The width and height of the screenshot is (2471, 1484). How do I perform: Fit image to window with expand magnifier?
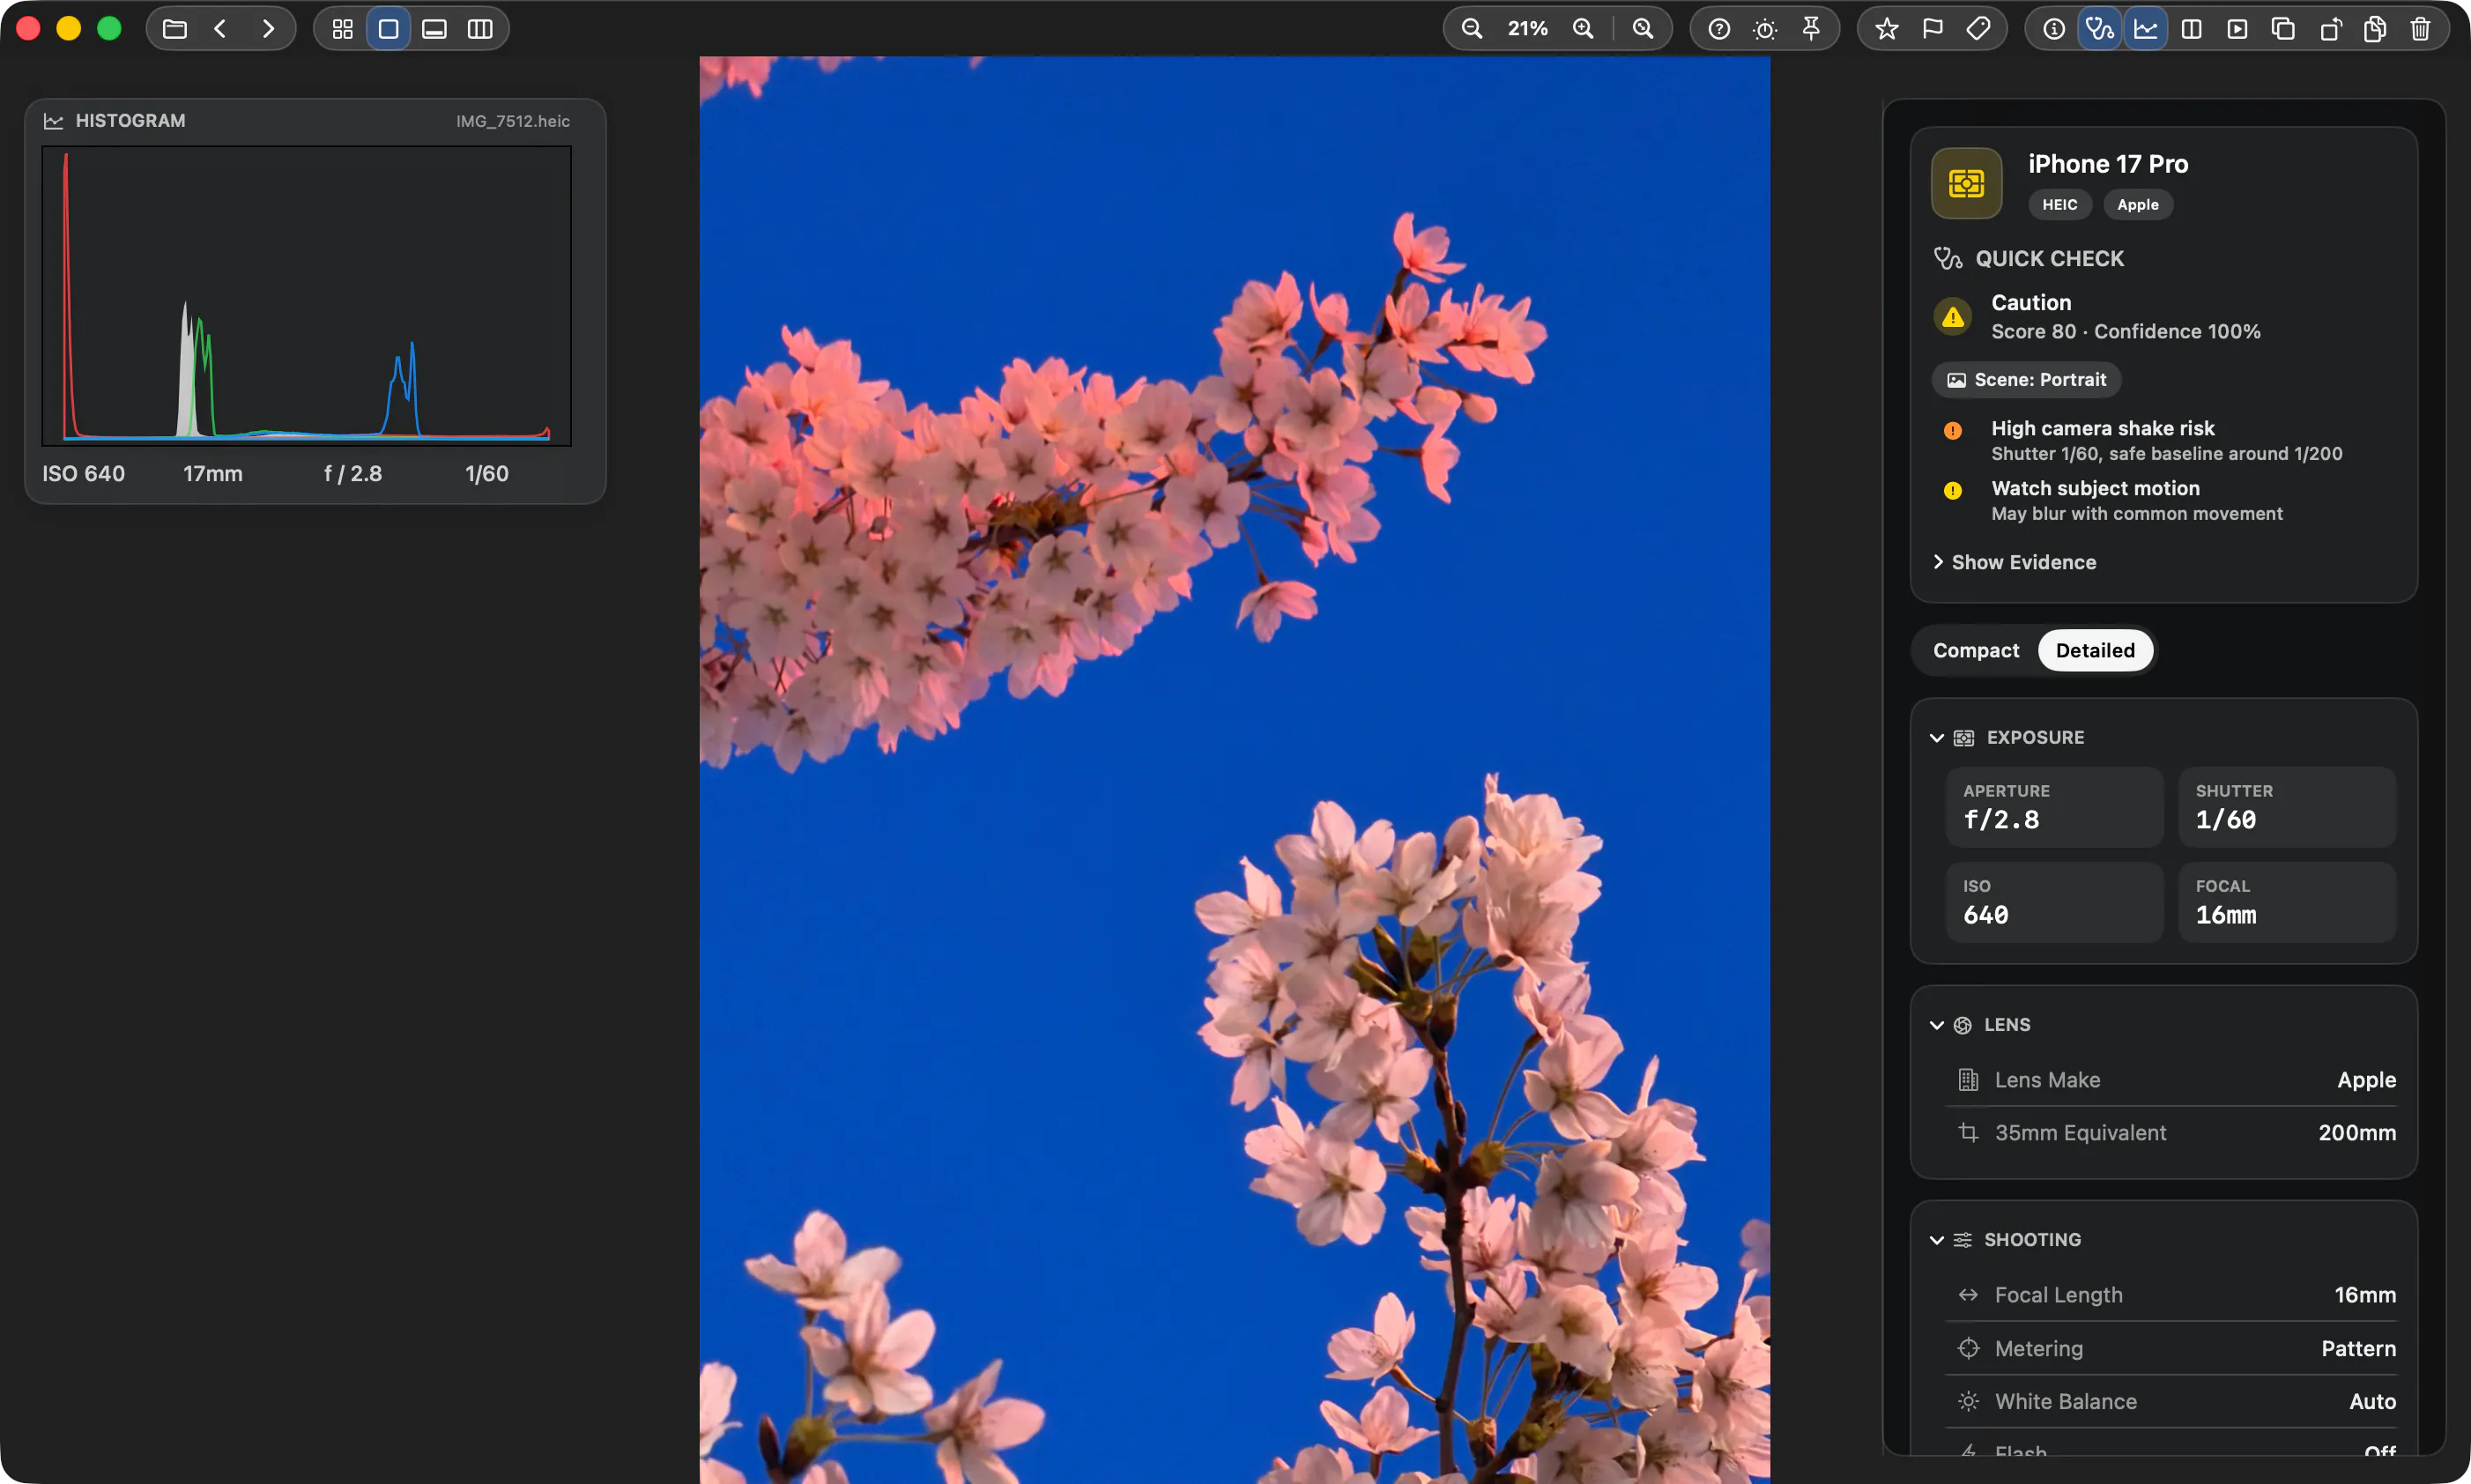pyautogui.click(x=1643, y=29)
